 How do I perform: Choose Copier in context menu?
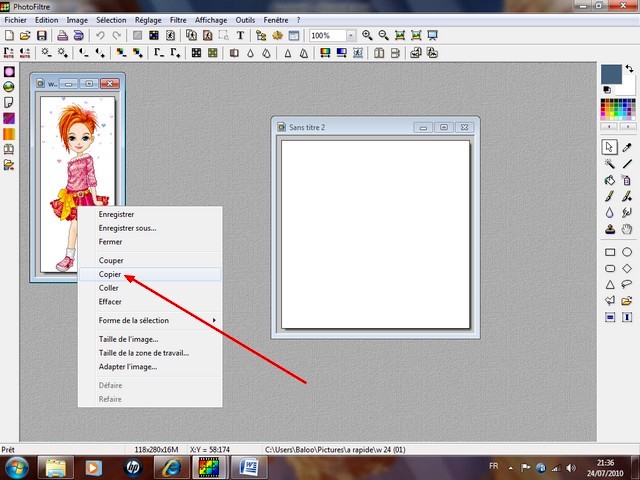coord(150,274)
